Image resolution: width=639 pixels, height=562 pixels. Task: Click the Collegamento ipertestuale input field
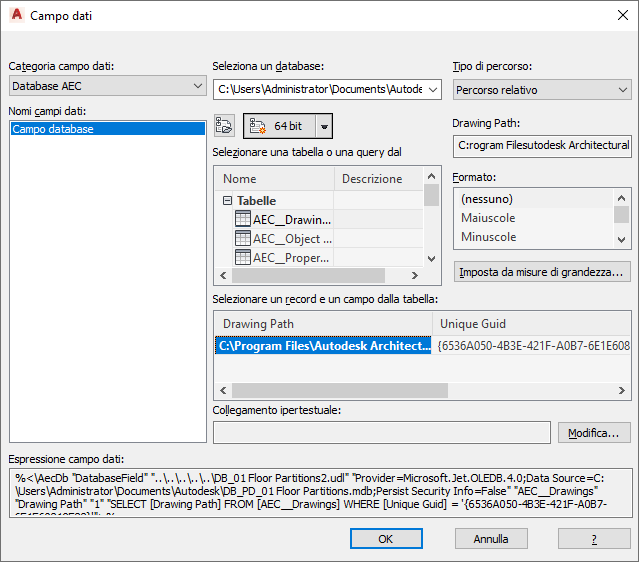(x=381, y=433)
